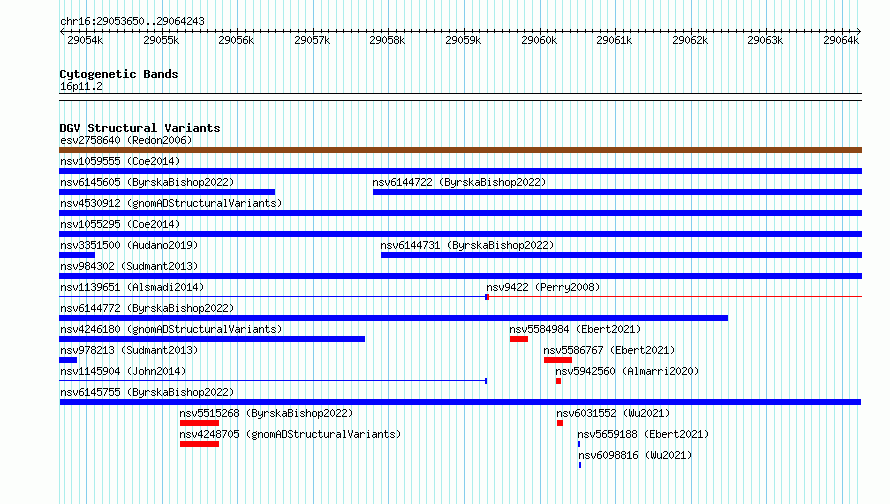Select the thin red nsv9422 line
This screenshot has height=504, width=890.
click(x=675, y=296)
